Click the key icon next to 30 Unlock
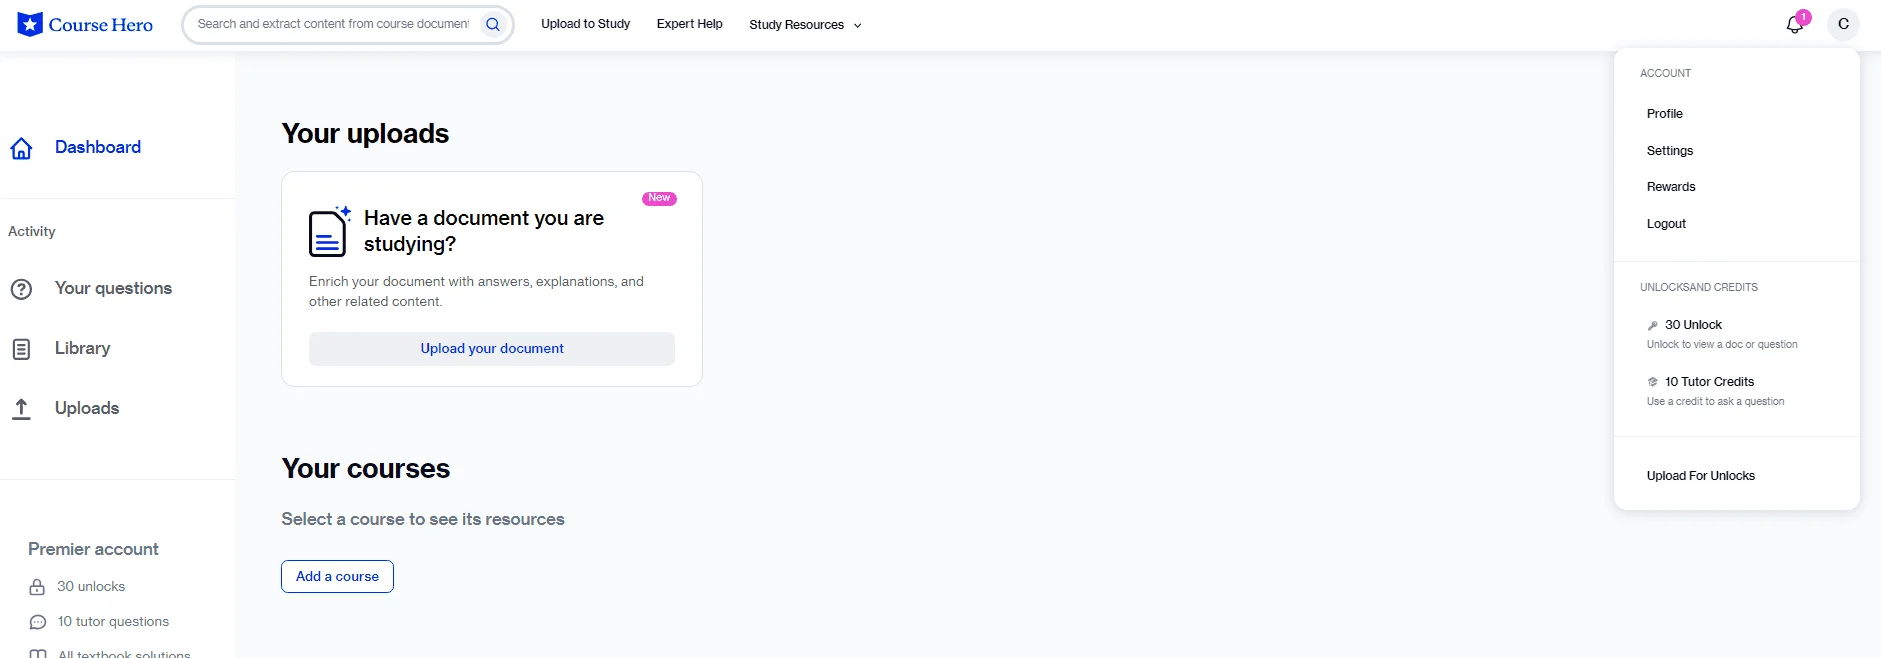Viewport: 1881px width, 658px height. (x=1653, y=325)
